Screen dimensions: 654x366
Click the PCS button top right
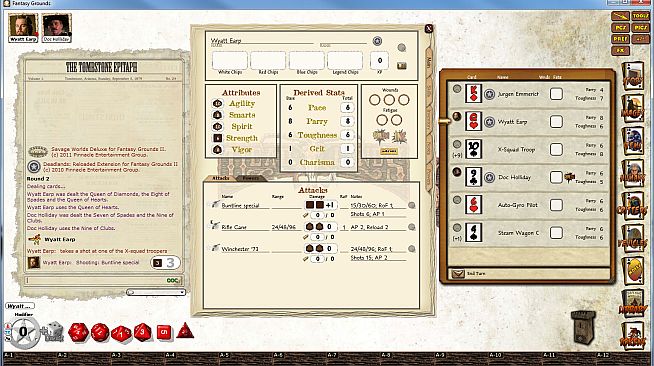(x=620, y=28)
